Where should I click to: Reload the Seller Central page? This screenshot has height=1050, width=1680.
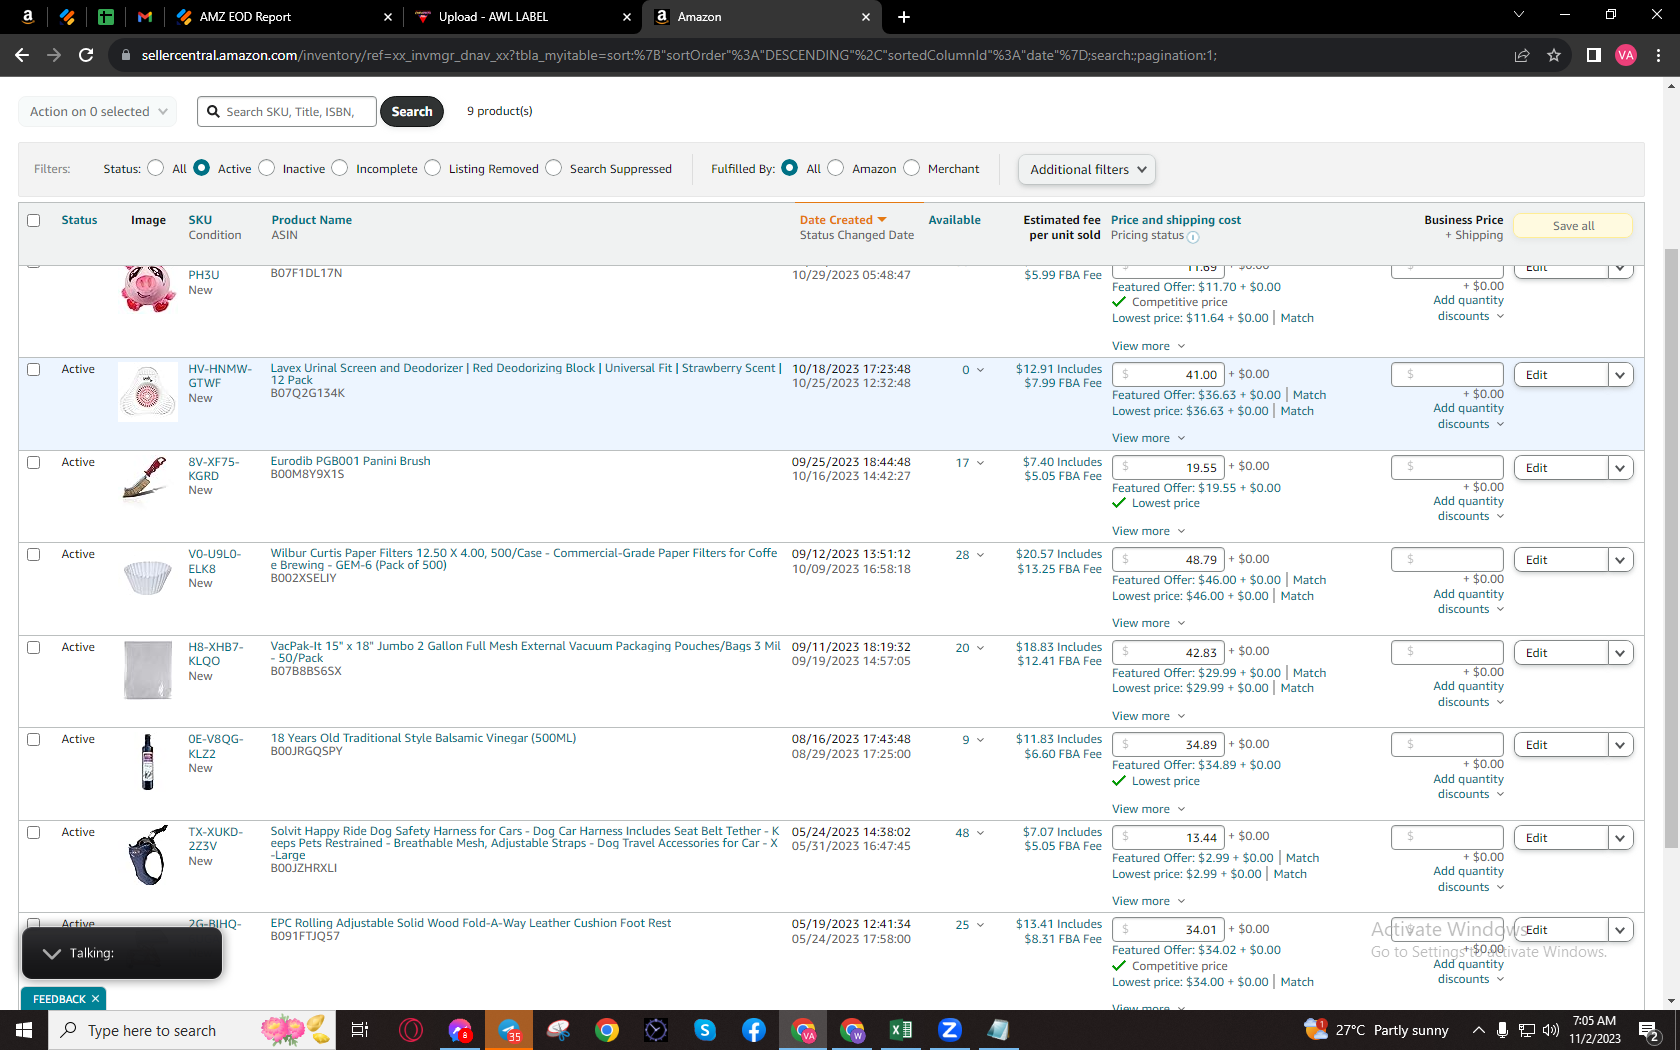86,55
